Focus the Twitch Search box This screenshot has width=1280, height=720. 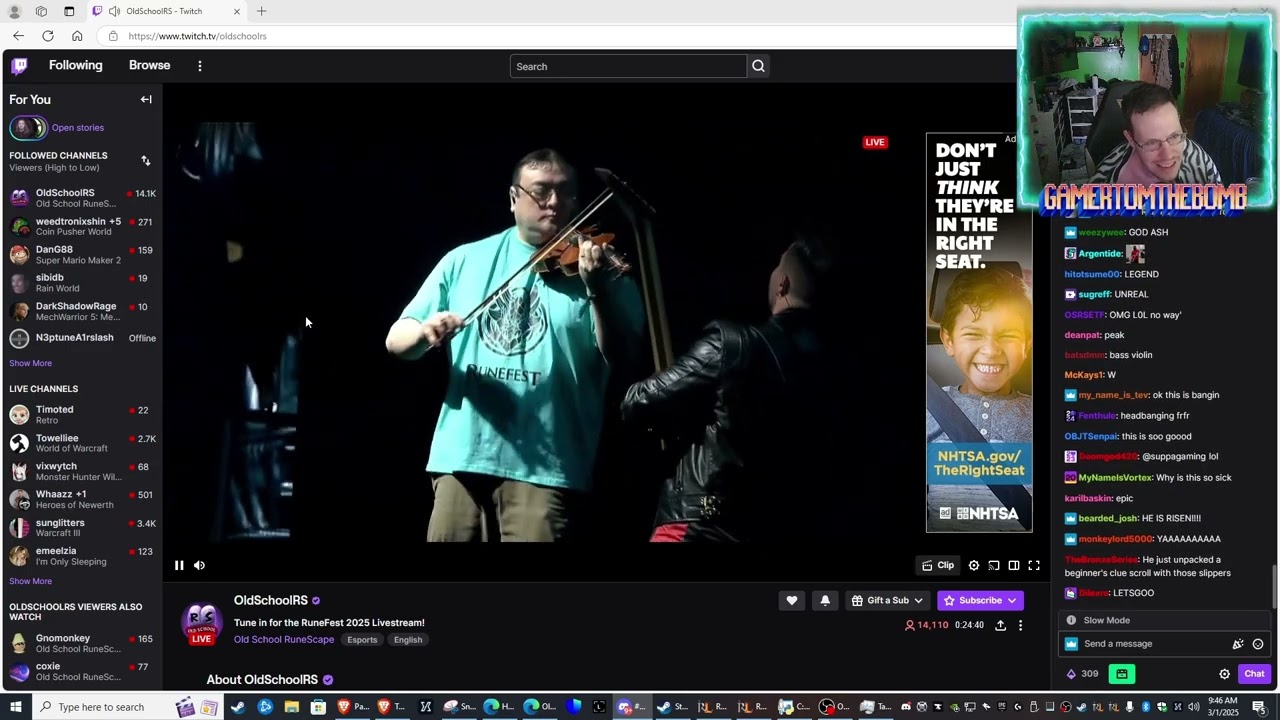[x=628, y=66]
